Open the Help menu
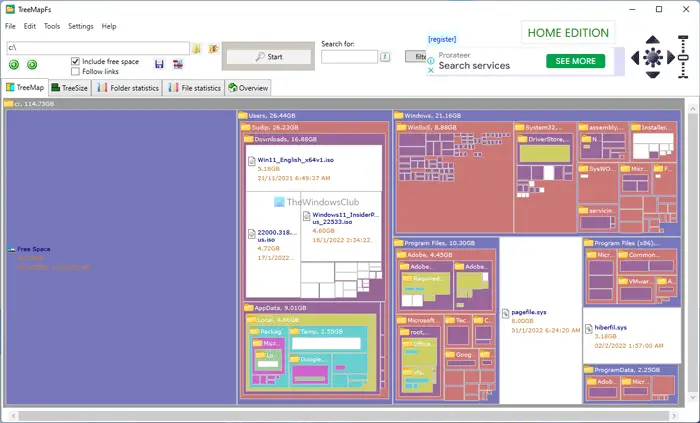This screenshot has height=423, width=700. click(109, 26)
